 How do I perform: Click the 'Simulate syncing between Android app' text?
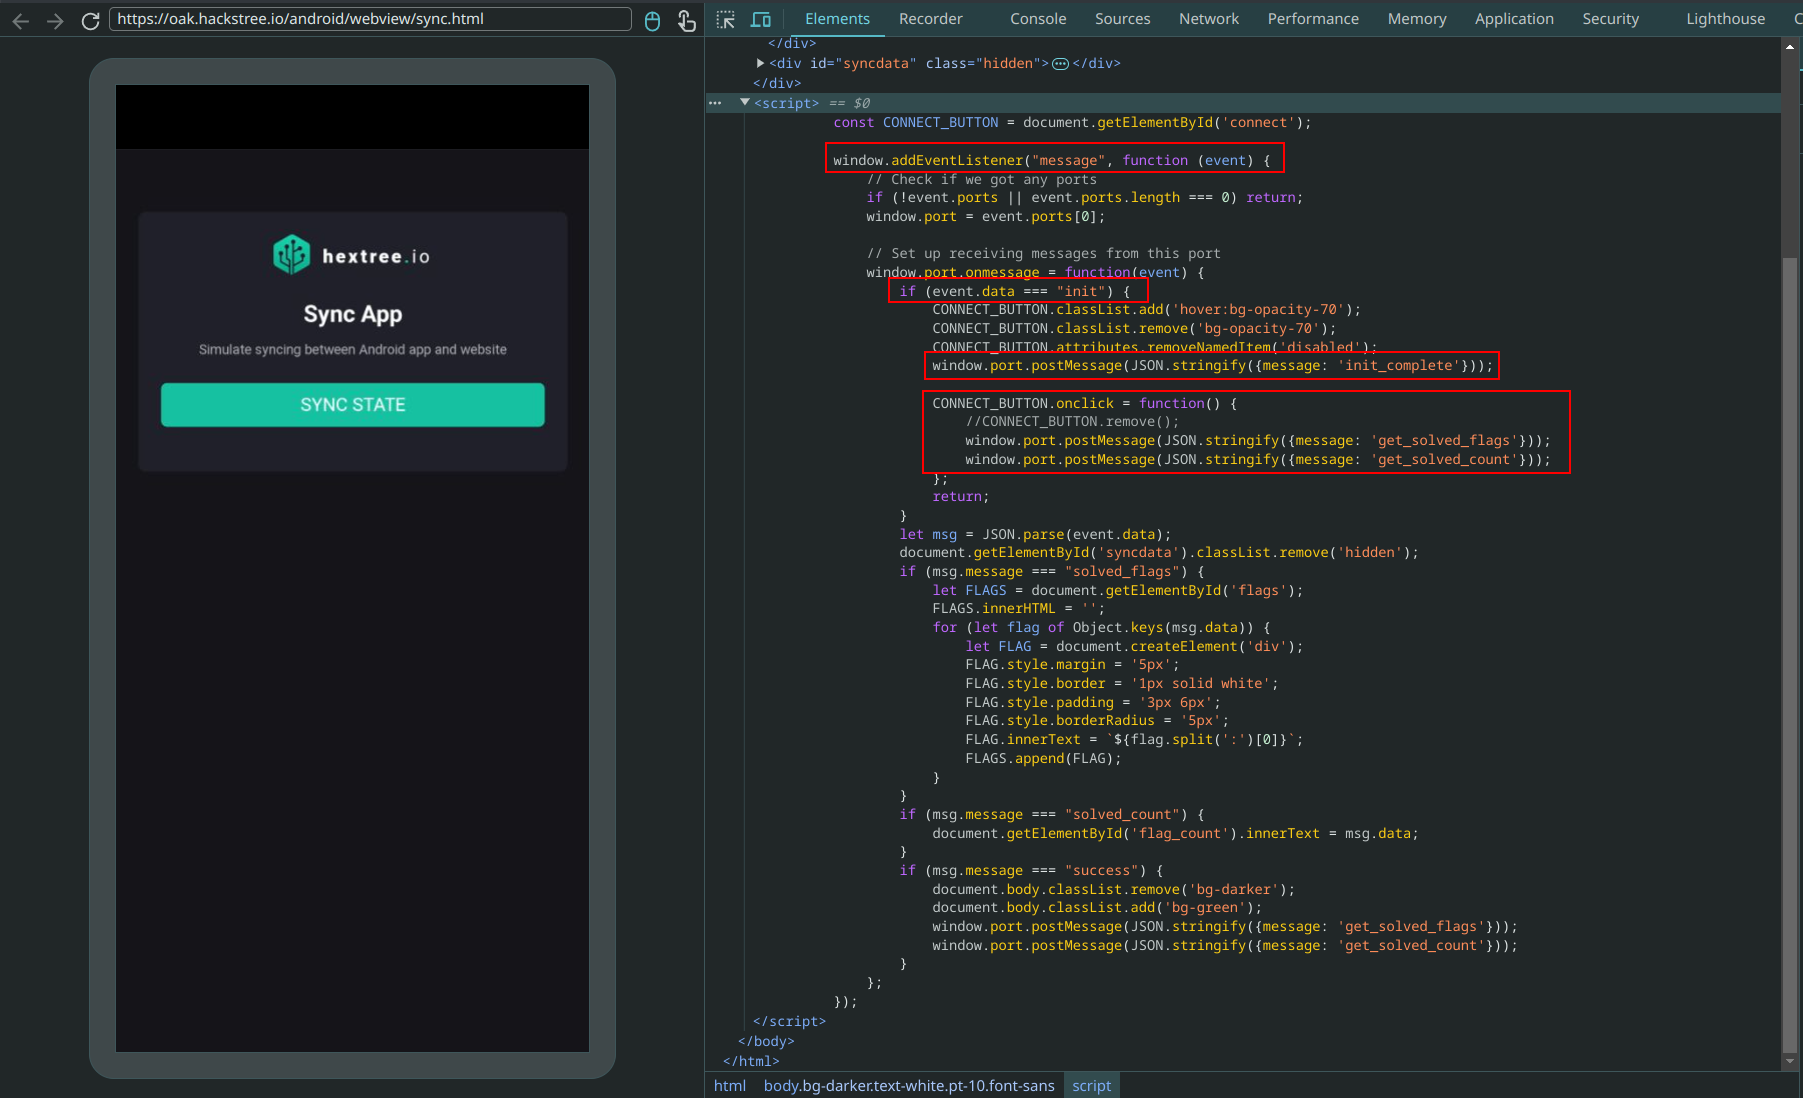[352, 349]
